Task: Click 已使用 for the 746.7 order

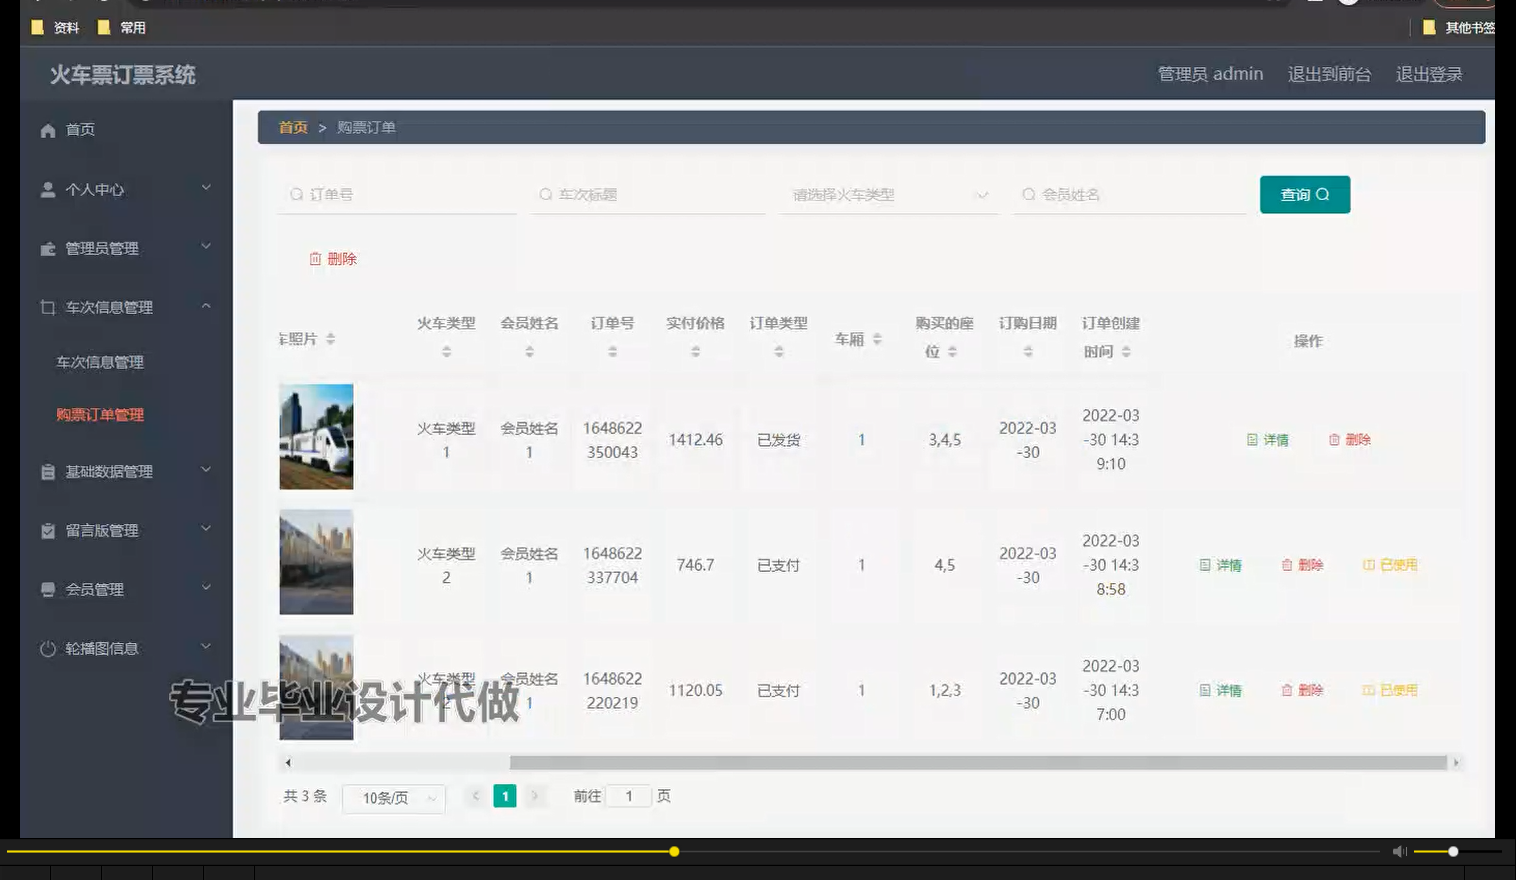Action: 1391,565
